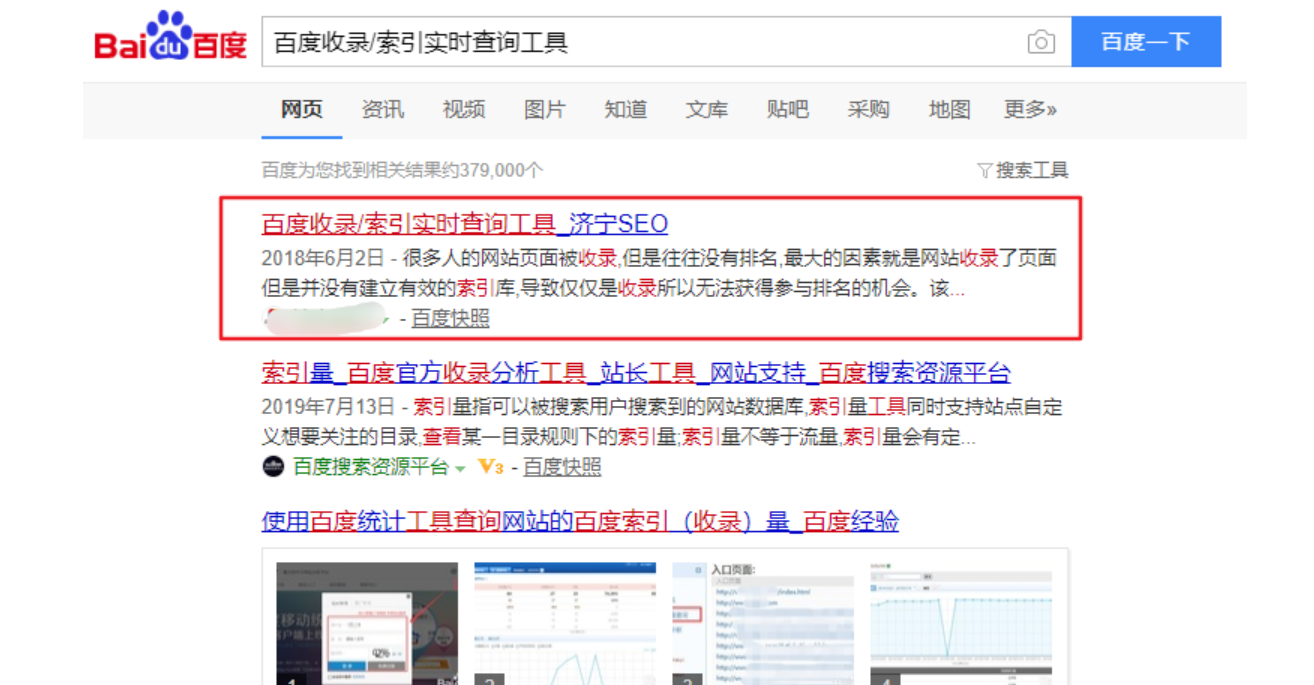Image resolution: width=1314 pixels, height=685 pixels.
Task: Open the 知道 tab
Action: (626, 110)
